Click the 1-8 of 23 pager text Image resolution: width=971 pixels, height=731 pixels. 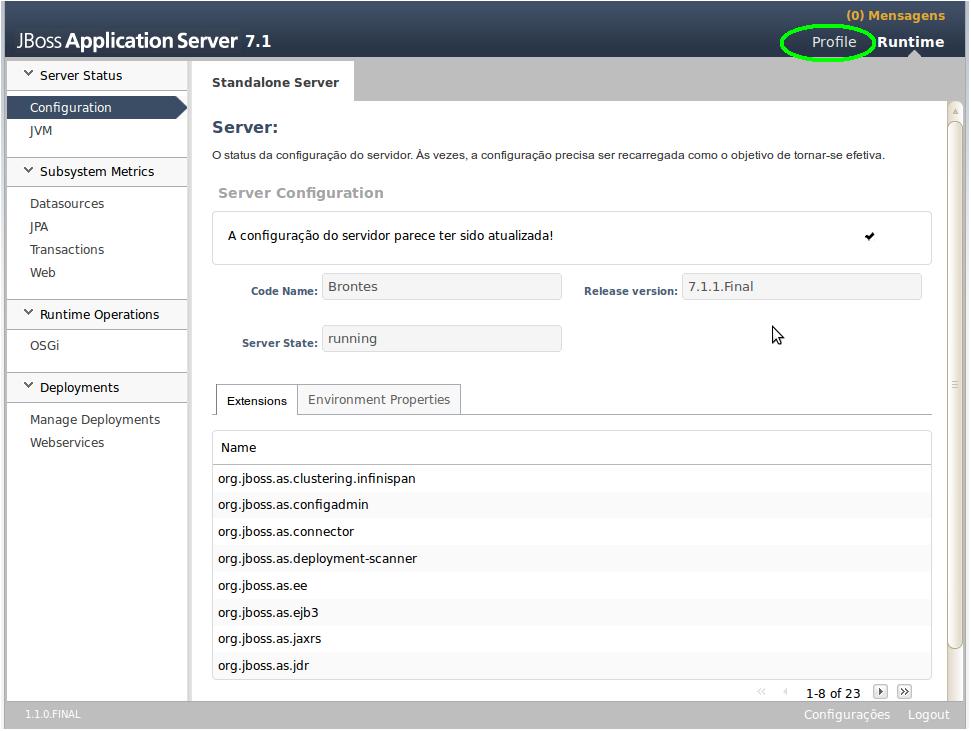click(833, 693)
